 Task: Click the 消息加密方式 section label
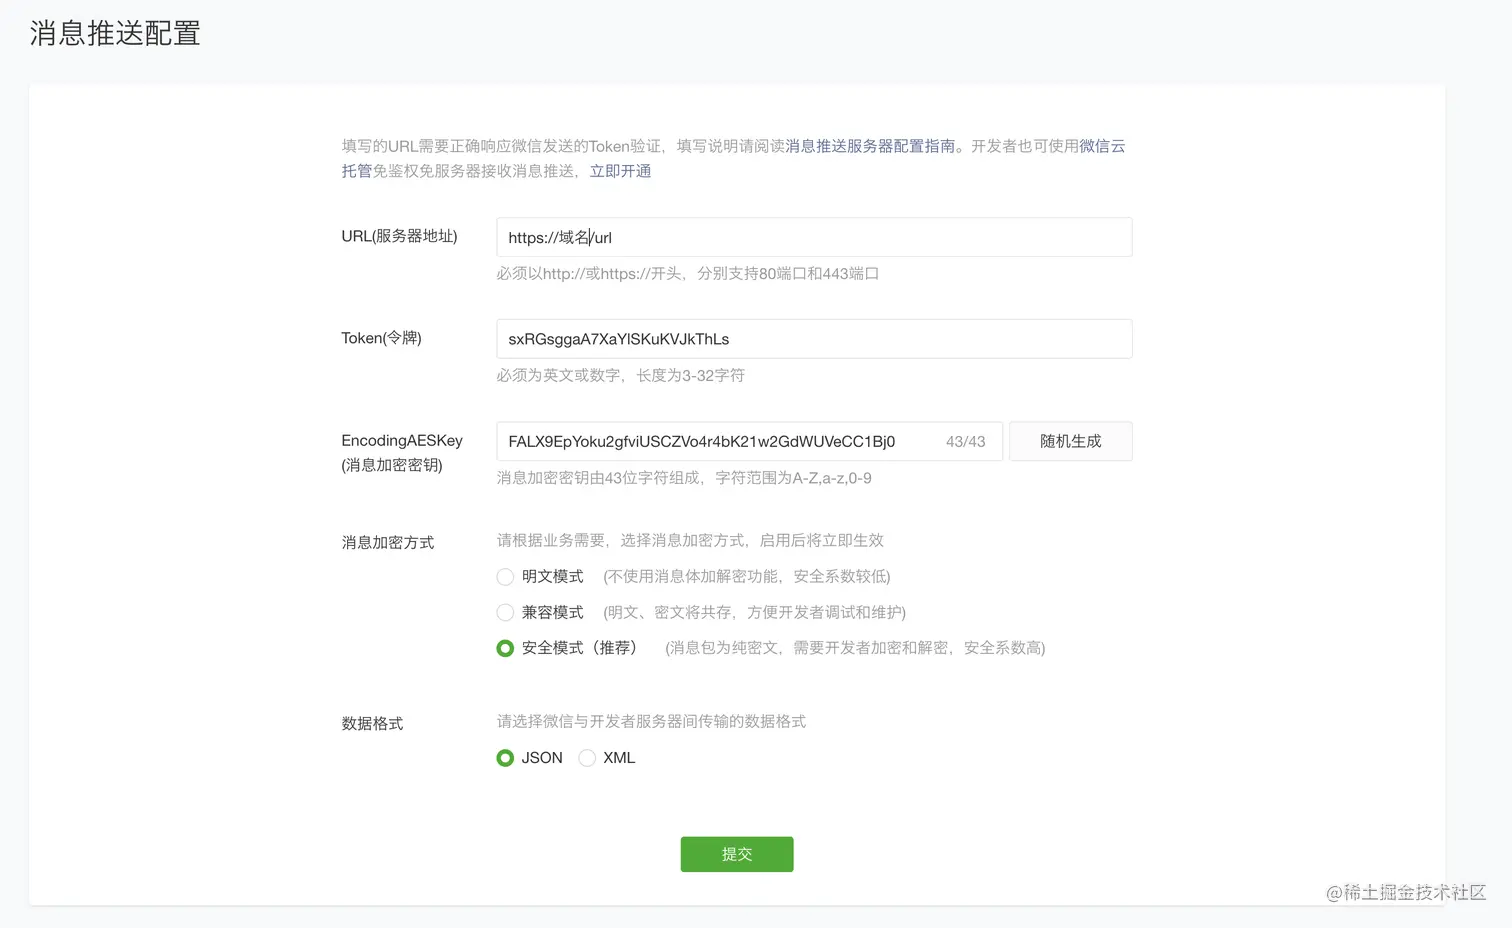click(x=387, y=542)
